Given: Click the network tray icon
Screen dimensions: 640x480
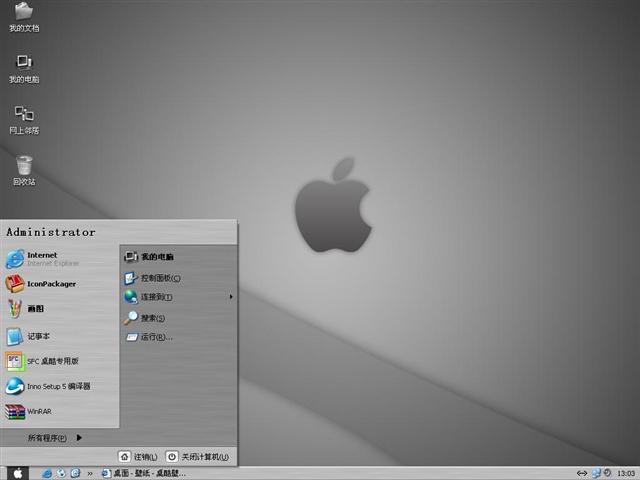Looking at the screenshot, I should point(596,473).
